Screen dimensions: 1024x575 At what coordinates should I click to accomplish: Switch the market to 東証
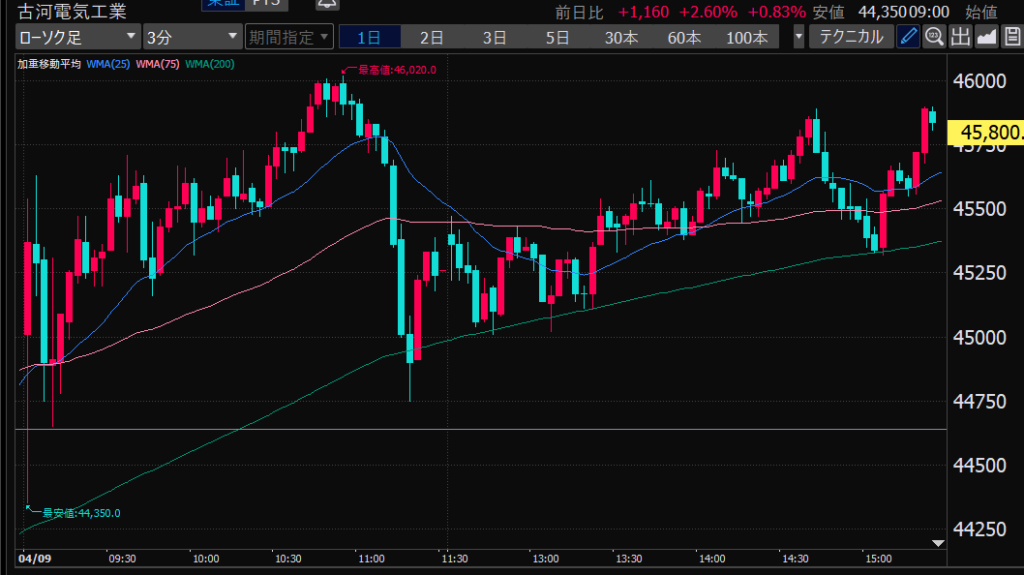coord(222,4)
